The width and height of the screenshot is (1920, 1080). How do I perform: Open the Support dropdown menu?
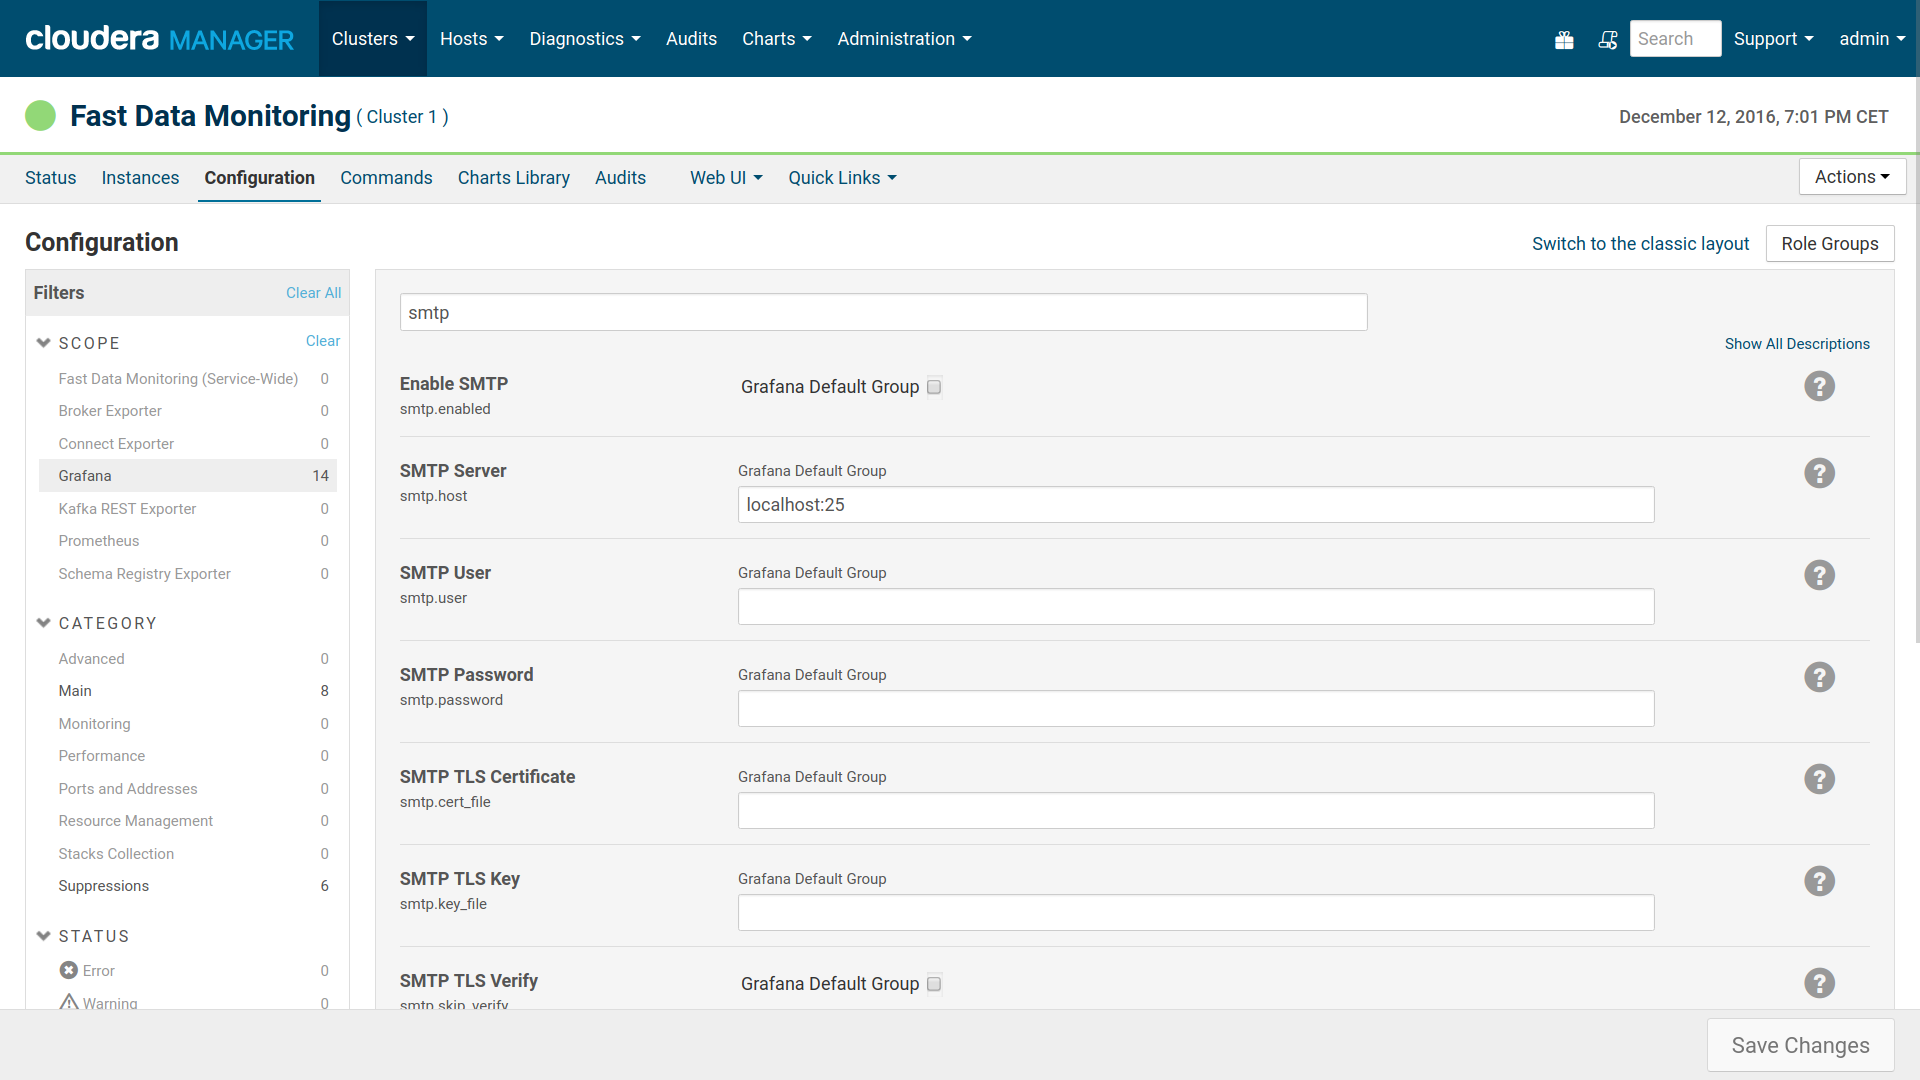click(1773, 39)
